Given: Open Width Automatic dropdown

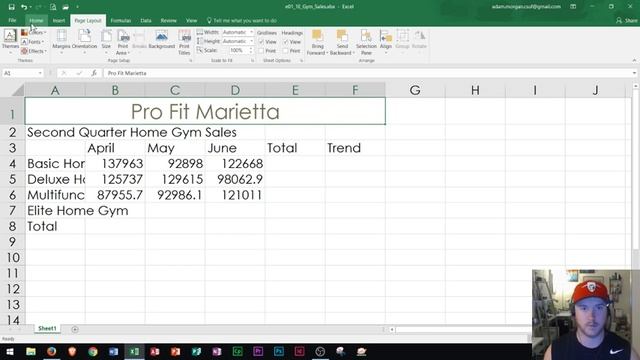Looking at the screenshot, I should (x=251, y=32).
